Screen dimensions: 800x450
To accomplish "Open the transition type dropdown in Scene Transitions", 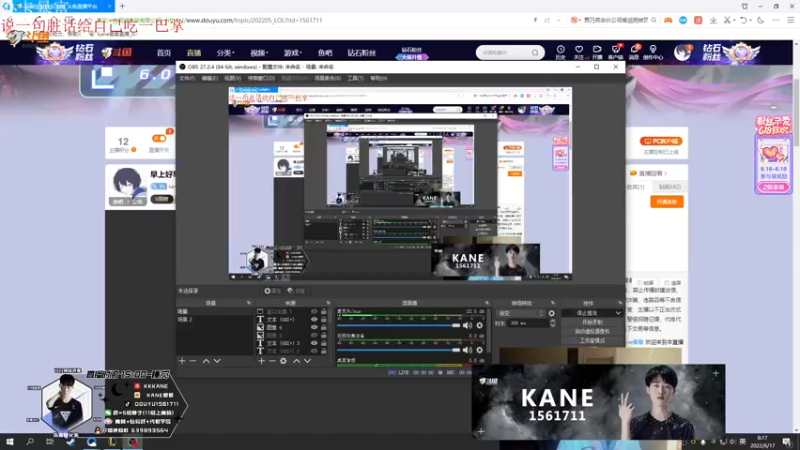I will (x=521, y=313).
